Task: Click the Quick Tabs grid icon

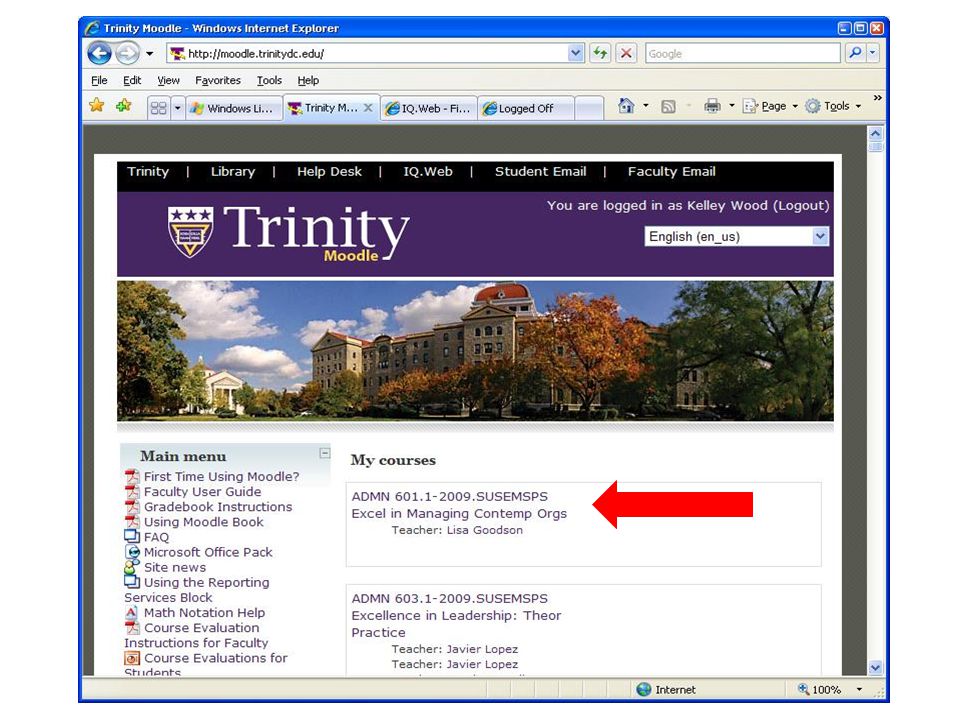Action: tap(159, 108)
